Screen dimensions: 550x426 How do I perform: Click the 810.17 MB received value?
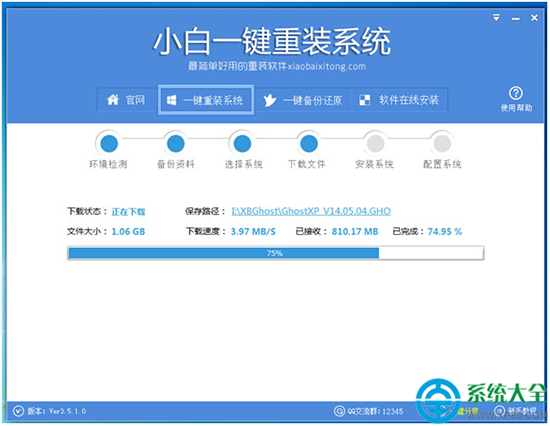[355, 232]
